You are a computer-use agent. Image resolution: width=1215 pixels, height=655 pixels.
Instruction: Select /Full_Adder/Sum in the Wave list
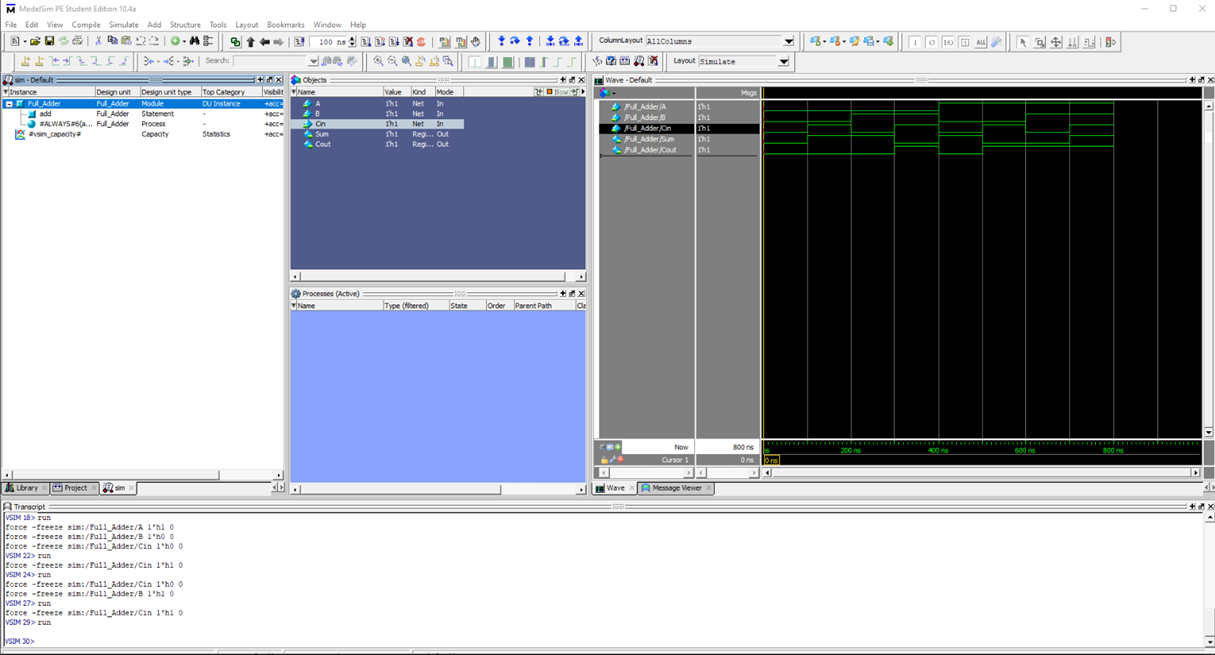tap(649, 139)
